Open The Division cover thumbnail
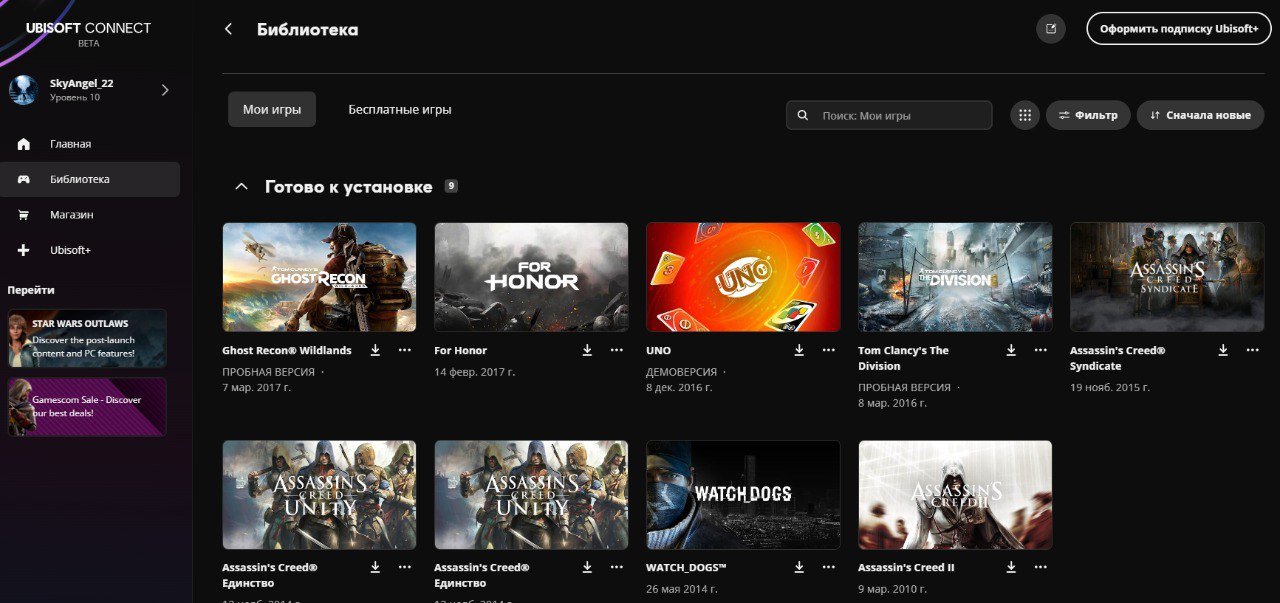This screenshot has width=1280, height=603. [955, 277]
